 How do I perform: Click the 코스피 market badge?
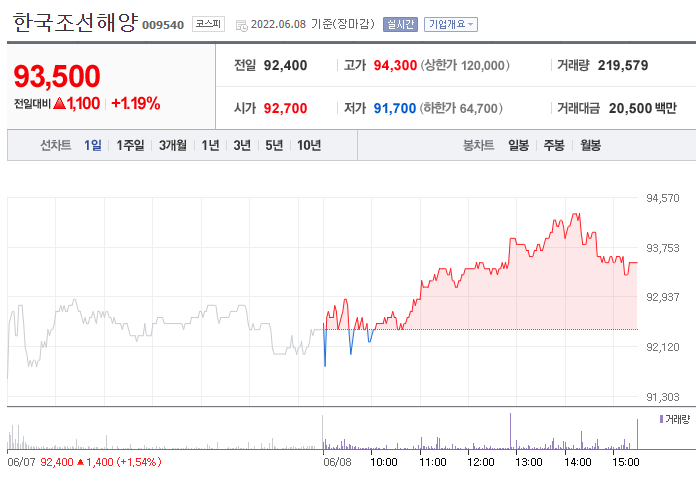tap(208, 24)
